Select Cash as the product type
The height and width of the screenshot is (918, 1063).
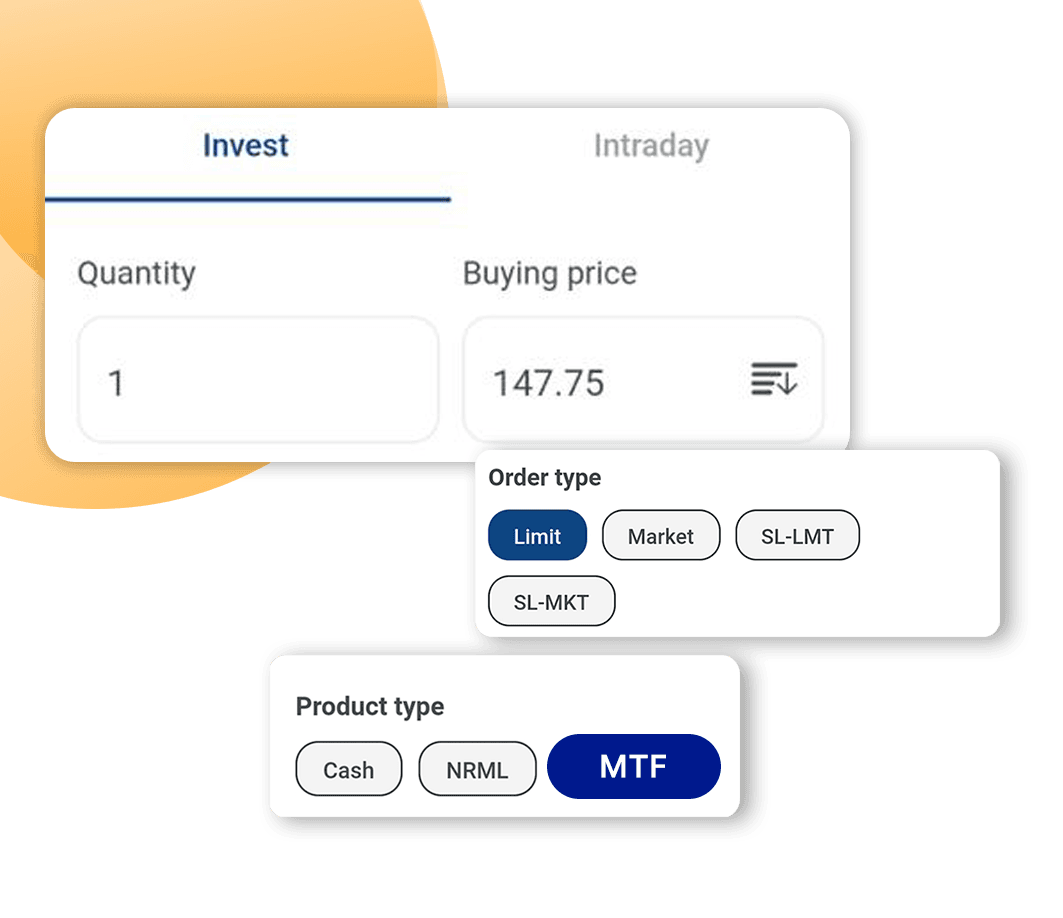click(348, 769)
